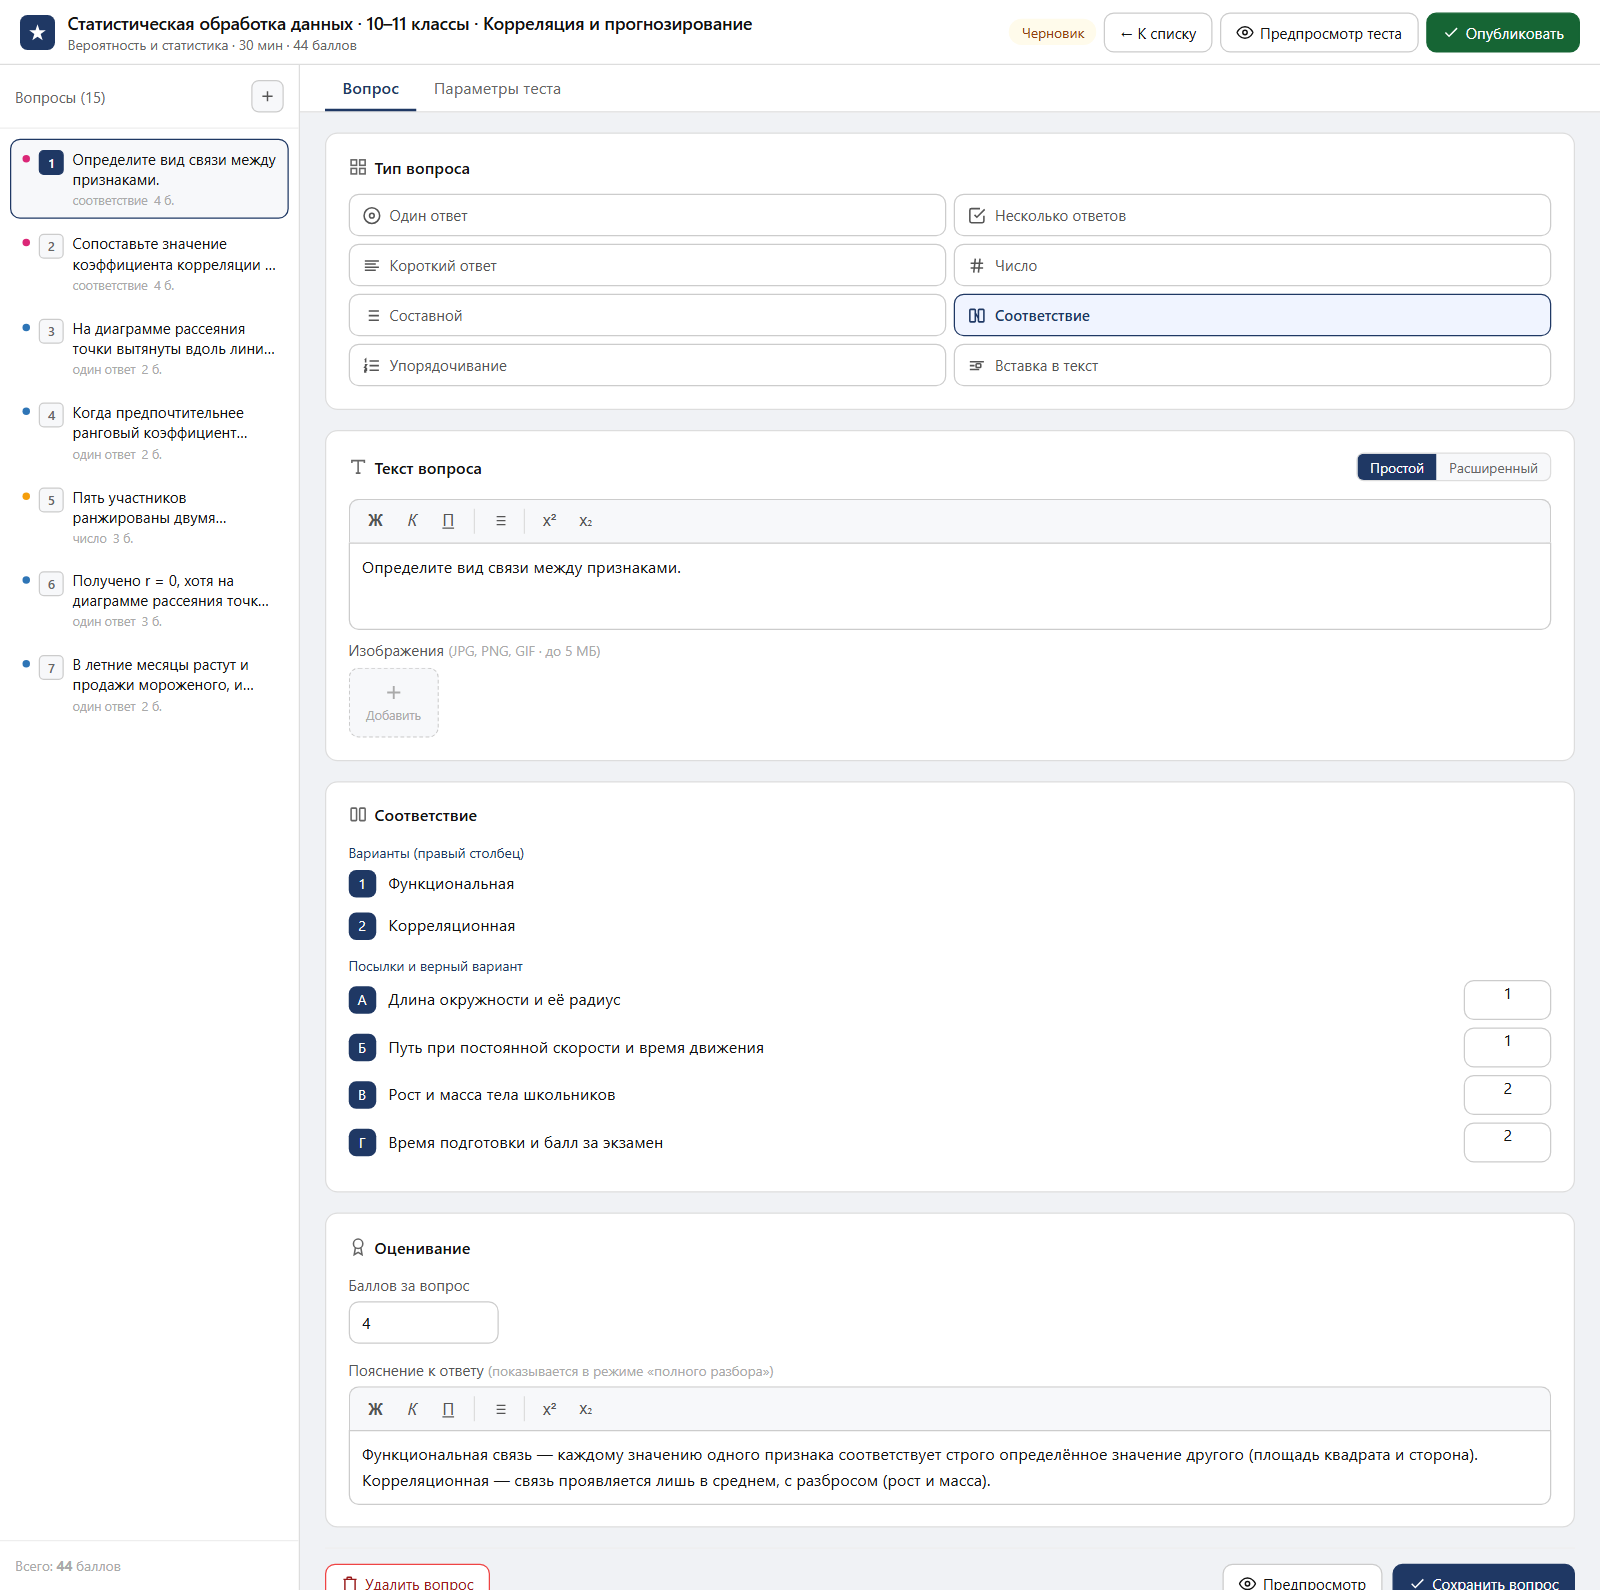Click «Предпросмотр теста» button

point(1318,33)
